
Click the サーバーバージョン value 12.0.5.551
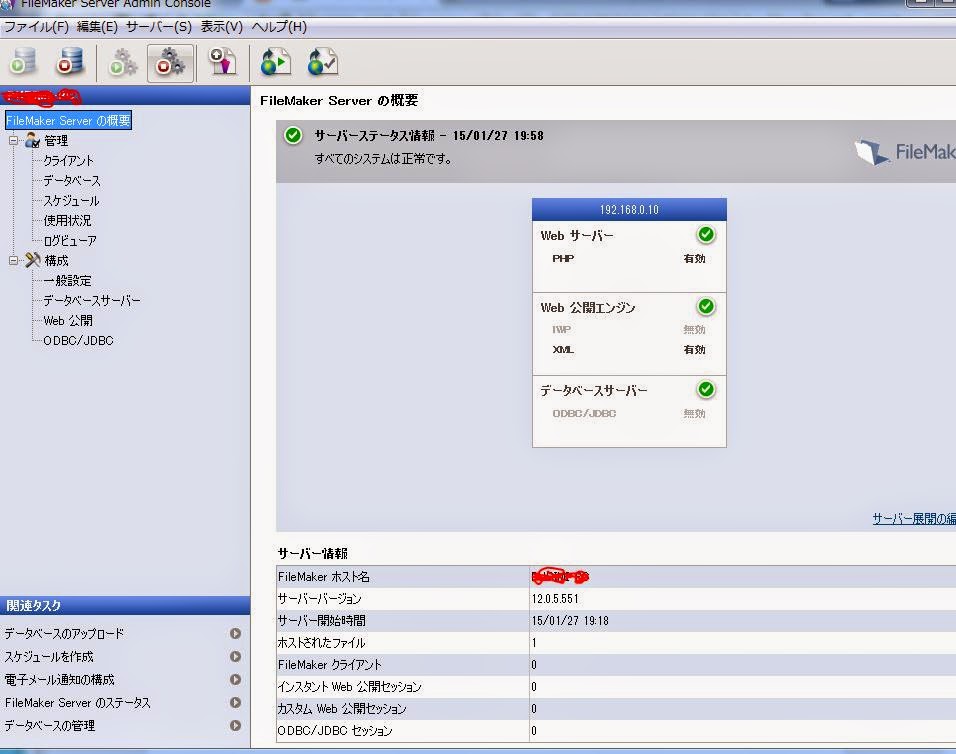coord(555,599)
